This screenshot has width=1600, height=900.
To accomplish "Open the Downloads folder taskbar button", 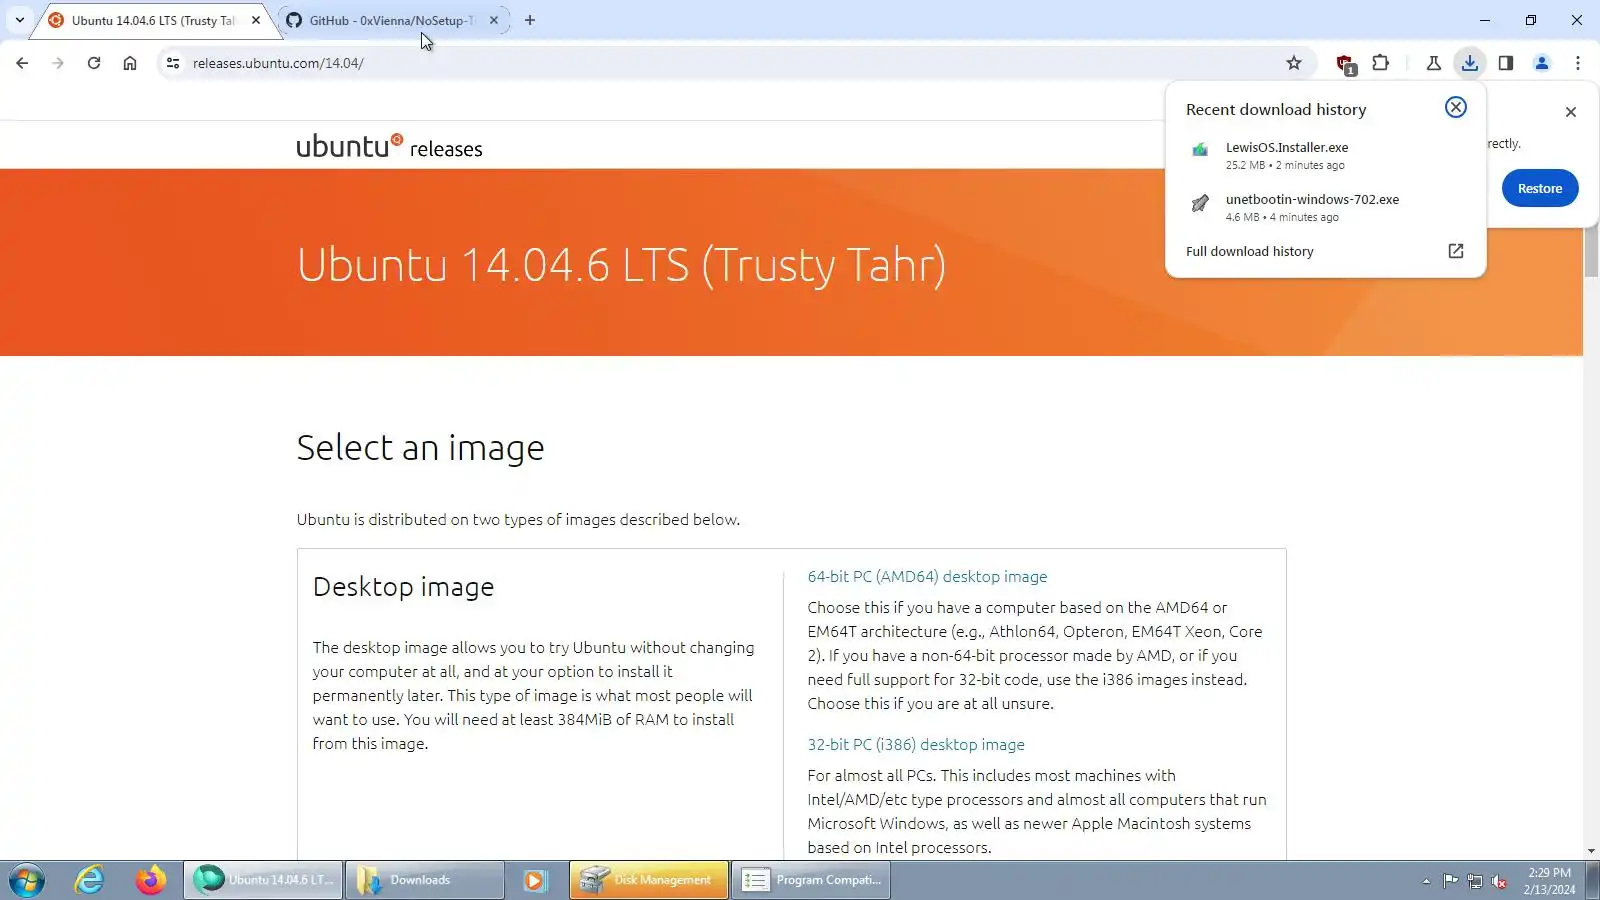I will click(x=425, y=880).
